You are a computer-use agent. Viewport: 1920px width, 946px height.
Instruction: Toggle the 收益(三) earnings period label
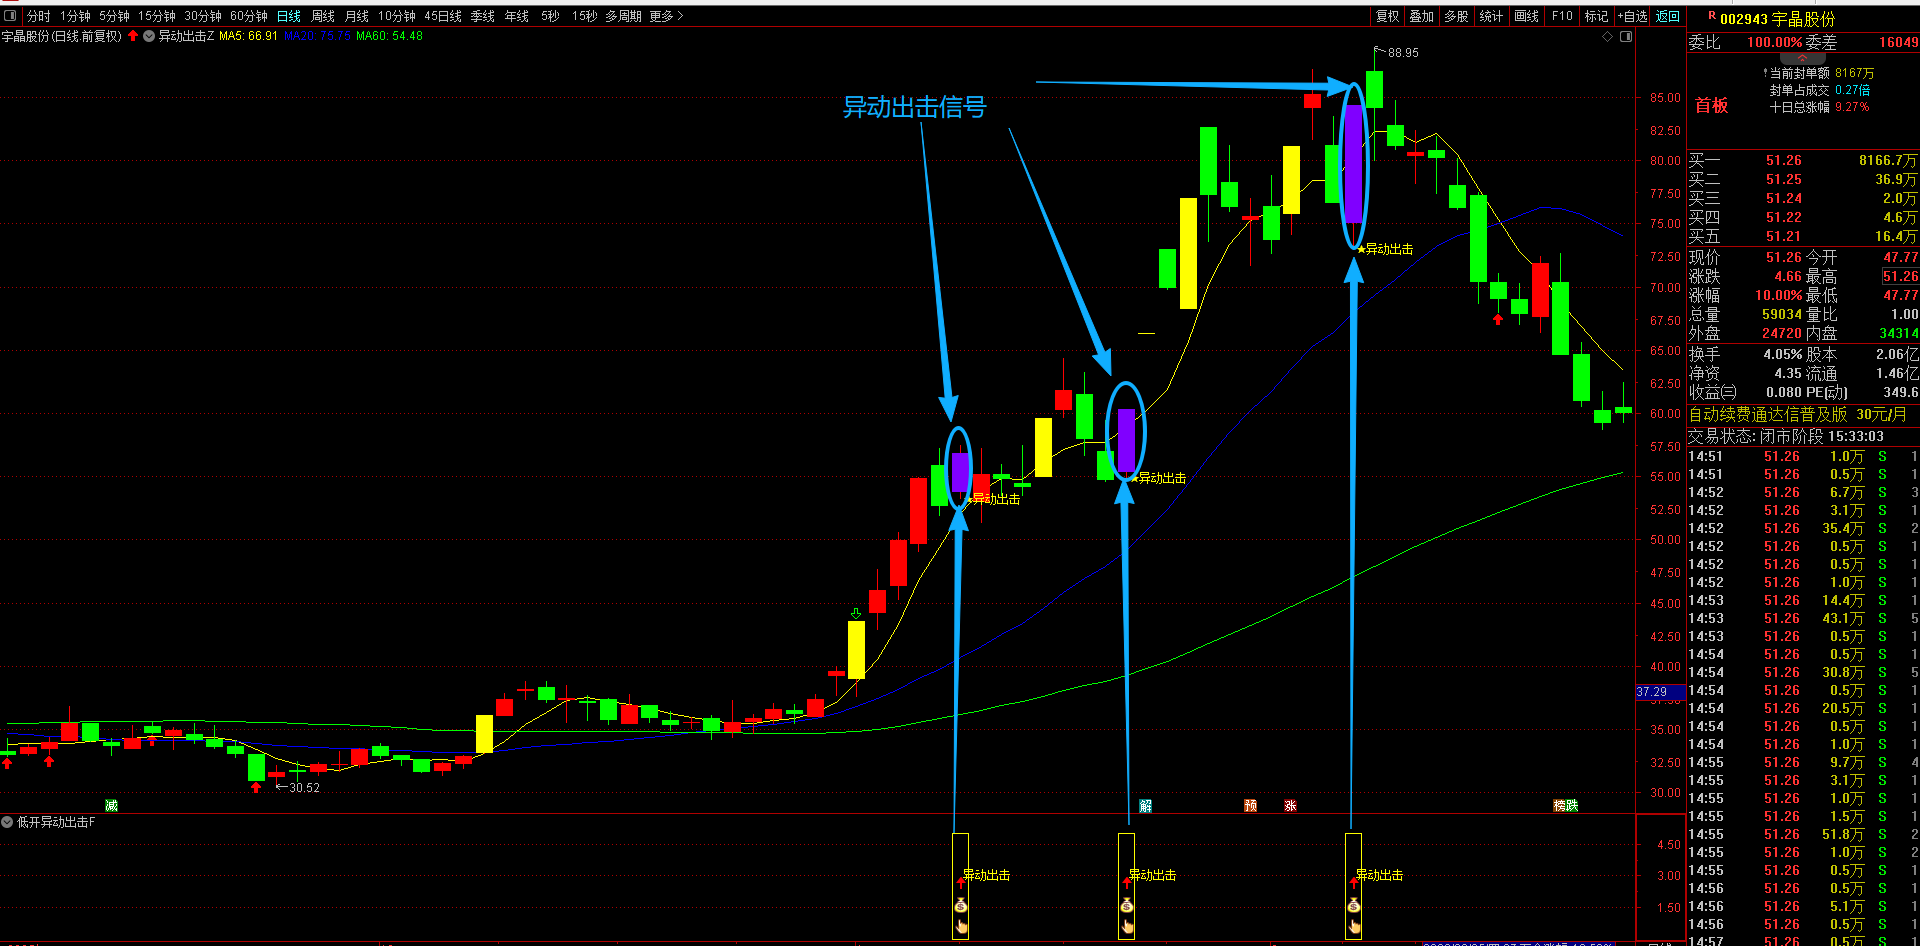[x=1713, y=392]
